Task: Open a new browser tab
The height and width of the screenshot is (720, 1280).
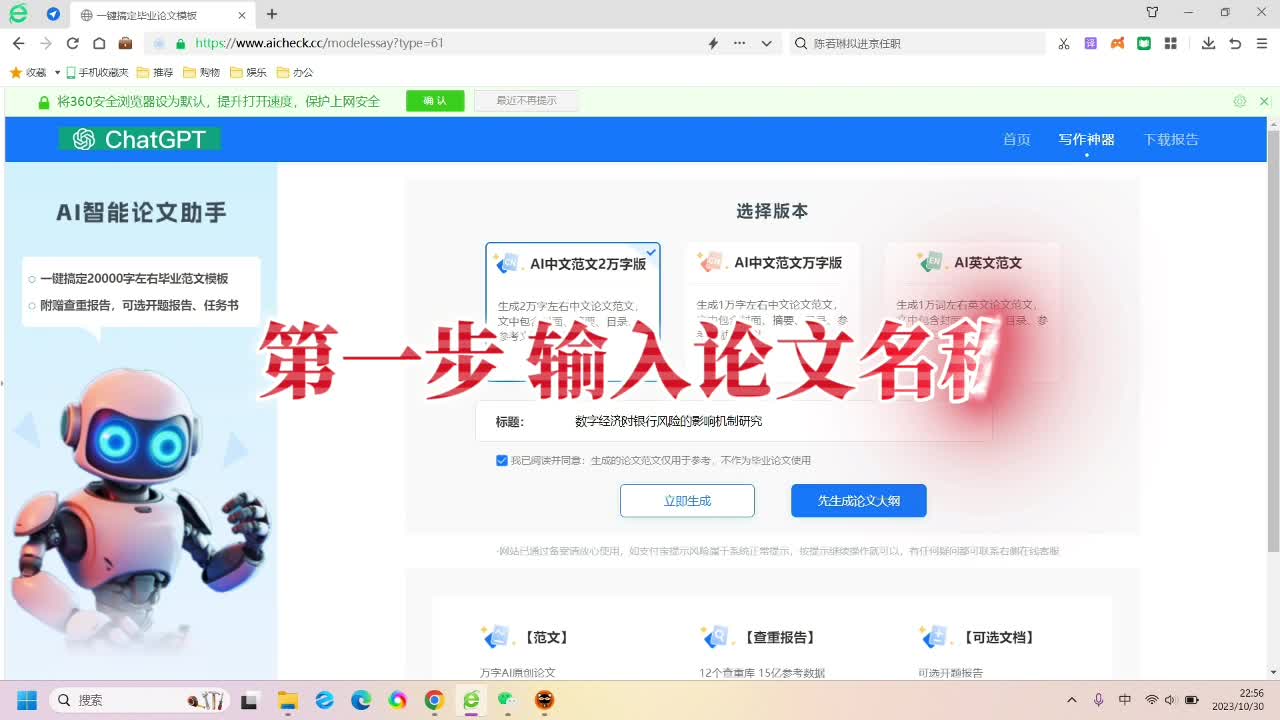Action: coord(272,14)
